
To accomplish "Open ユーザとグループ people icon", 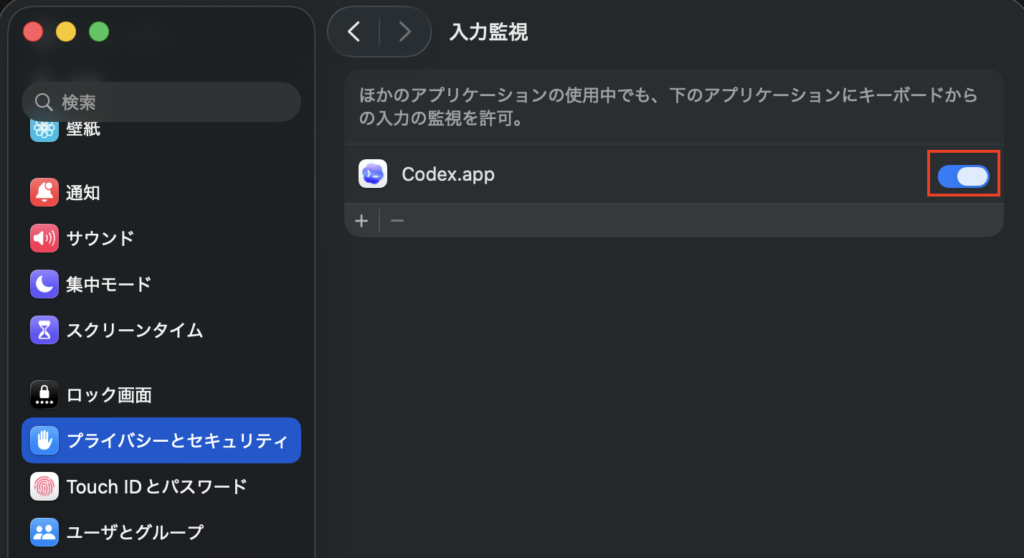I will coord(44,532).
